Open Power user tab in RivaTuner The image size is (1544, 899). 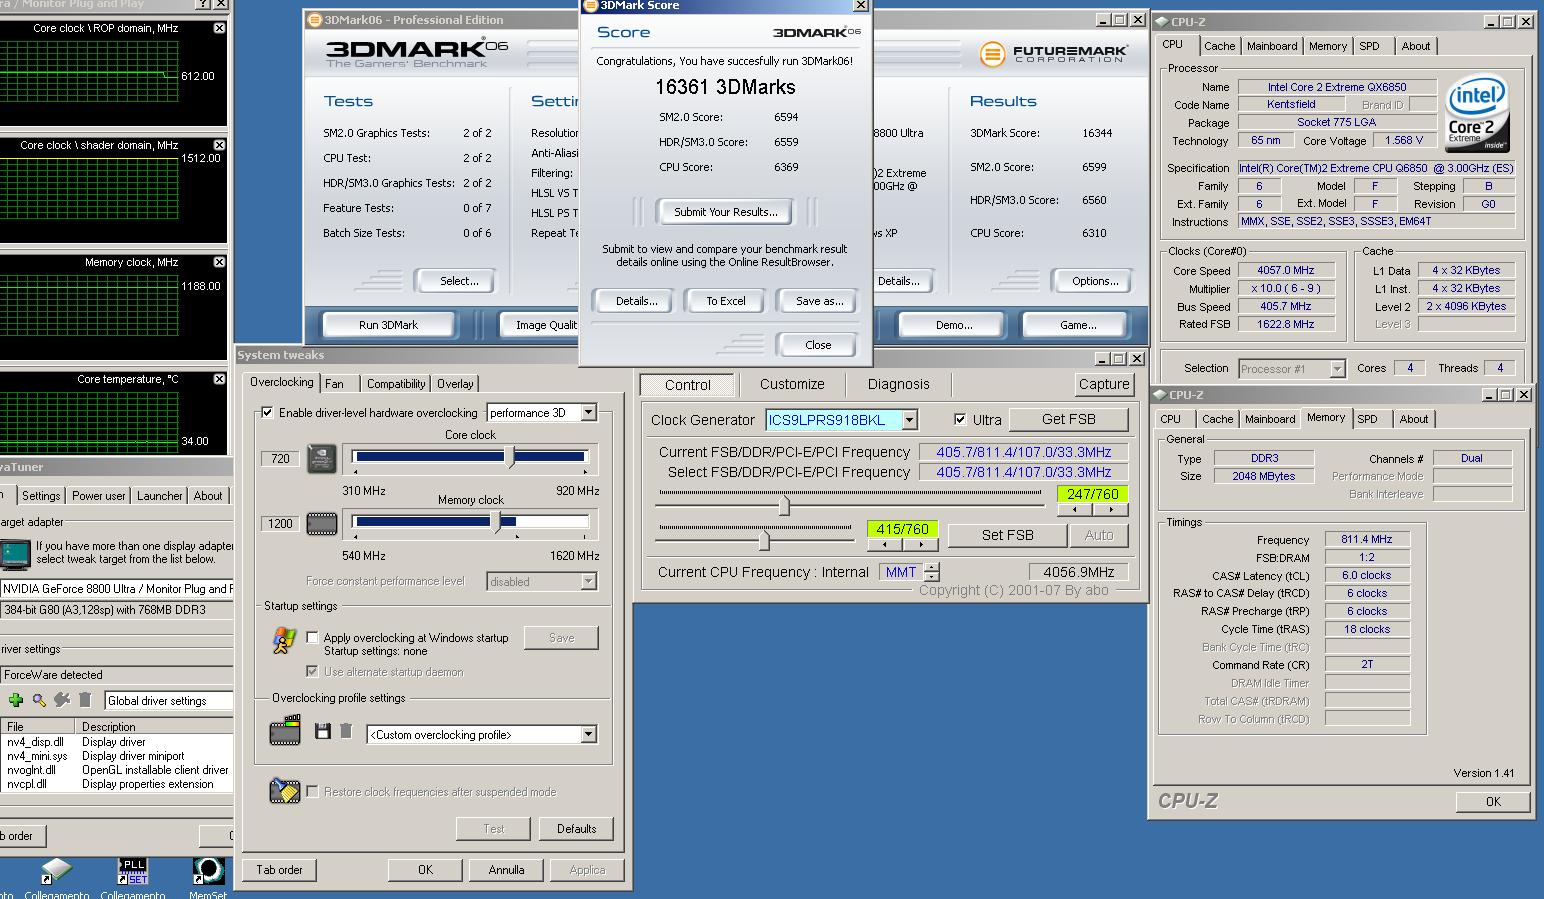coord(99,496)
